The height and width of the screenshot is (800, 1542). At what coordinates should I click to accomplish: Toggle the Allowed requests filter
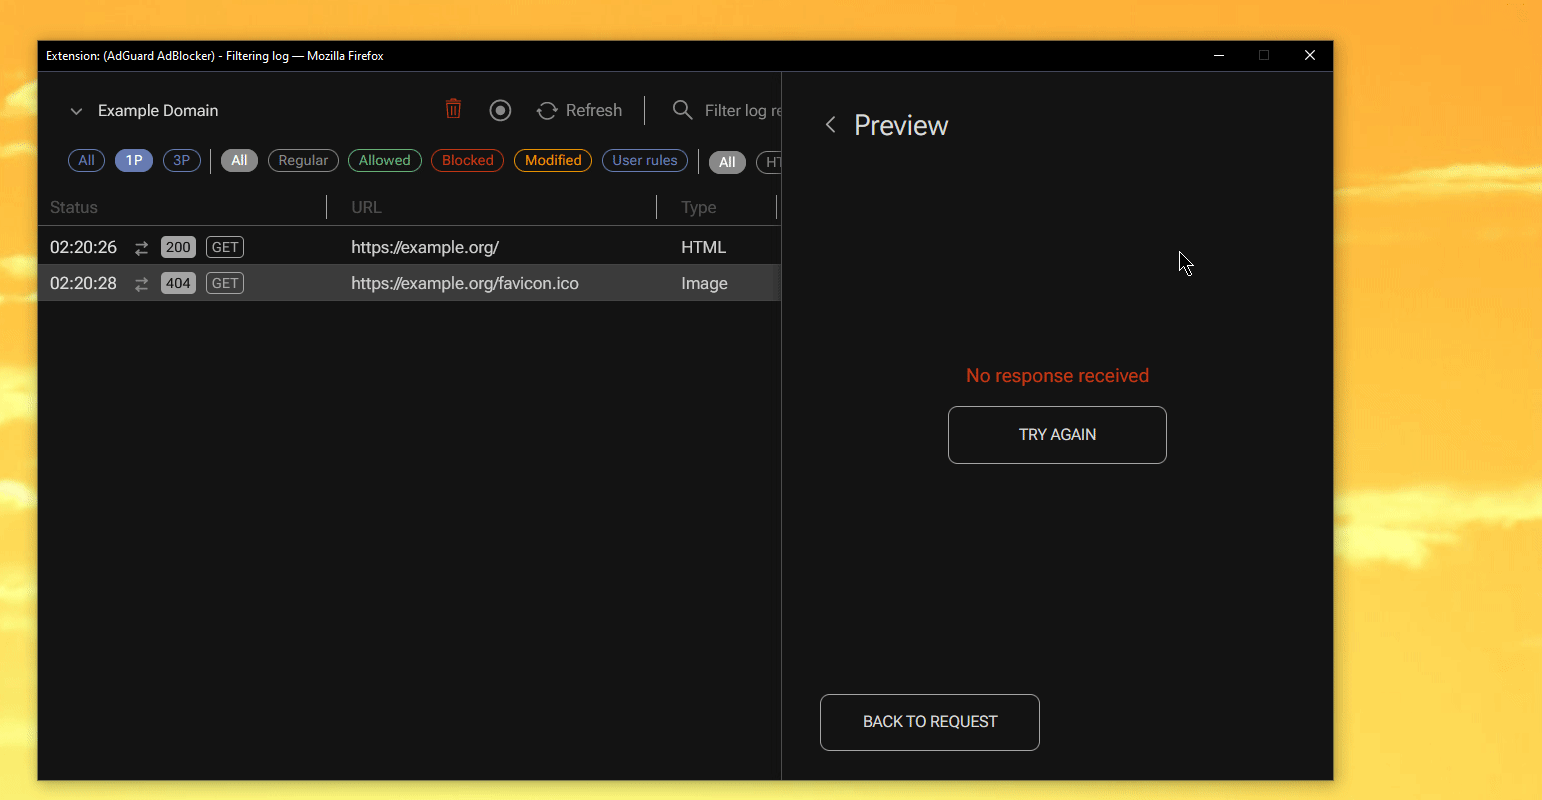pyautogui.click(x=385, y=160)
